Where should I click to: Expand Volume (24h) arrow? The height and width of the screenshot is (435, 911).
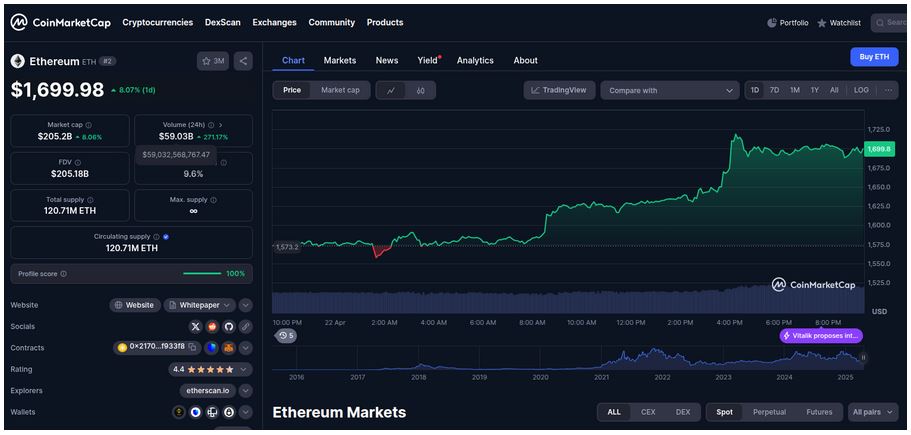pyautogui.click(x=221, y=125)
